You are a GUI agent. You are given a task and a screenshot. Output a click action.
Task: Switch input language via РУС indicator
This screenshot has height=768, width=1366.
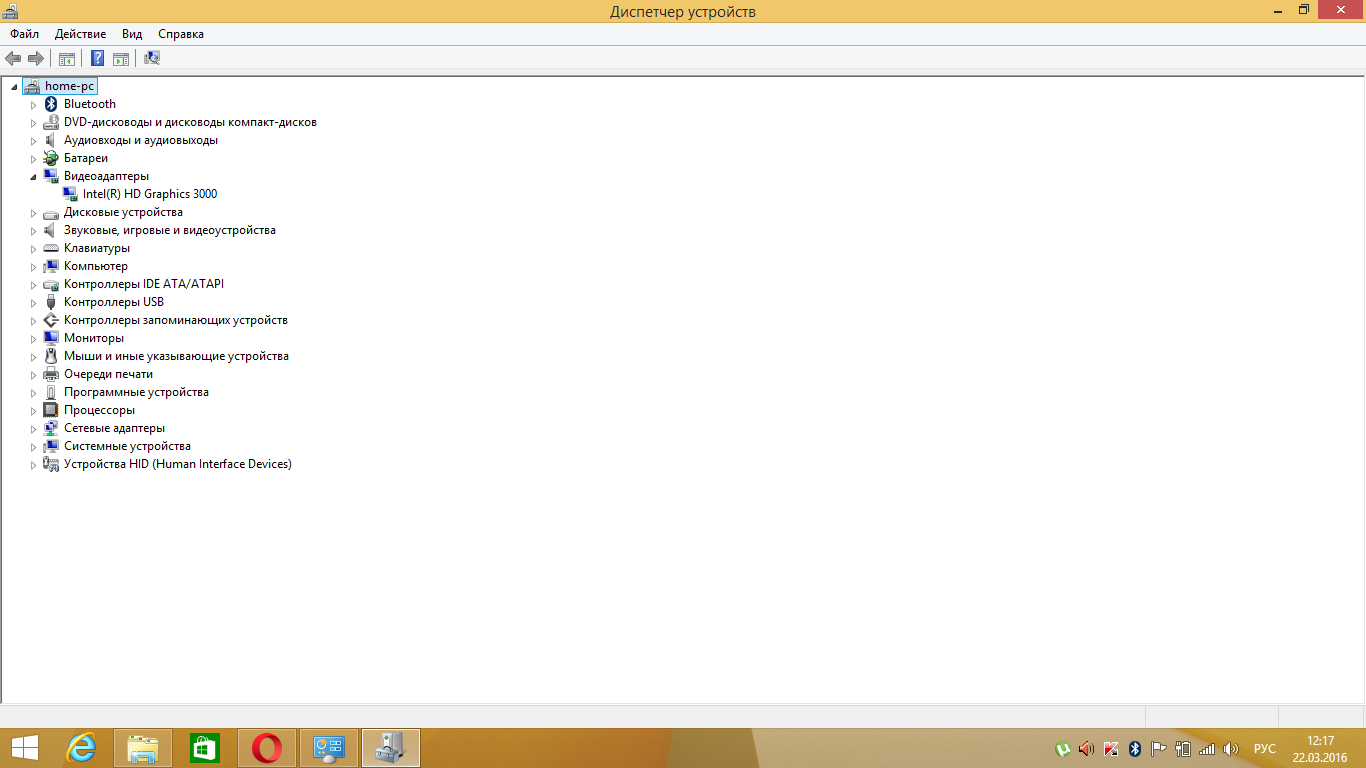click(1265, 749)
